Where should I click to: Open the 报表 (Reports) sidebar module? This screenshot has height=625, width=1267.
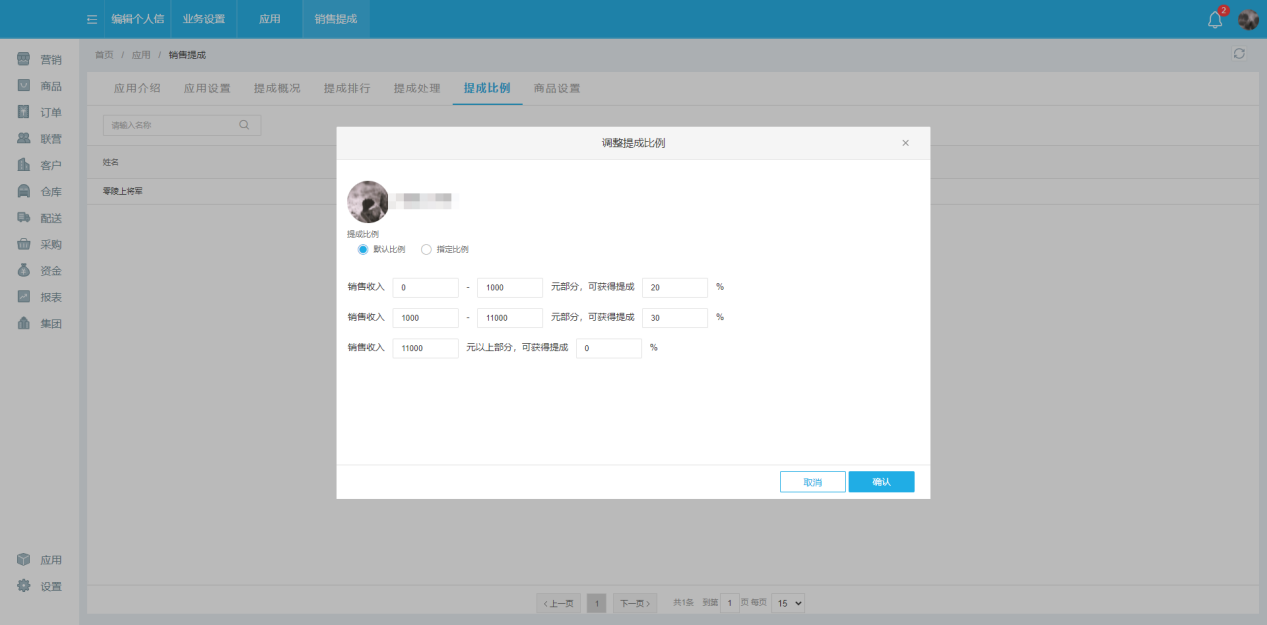38,296
